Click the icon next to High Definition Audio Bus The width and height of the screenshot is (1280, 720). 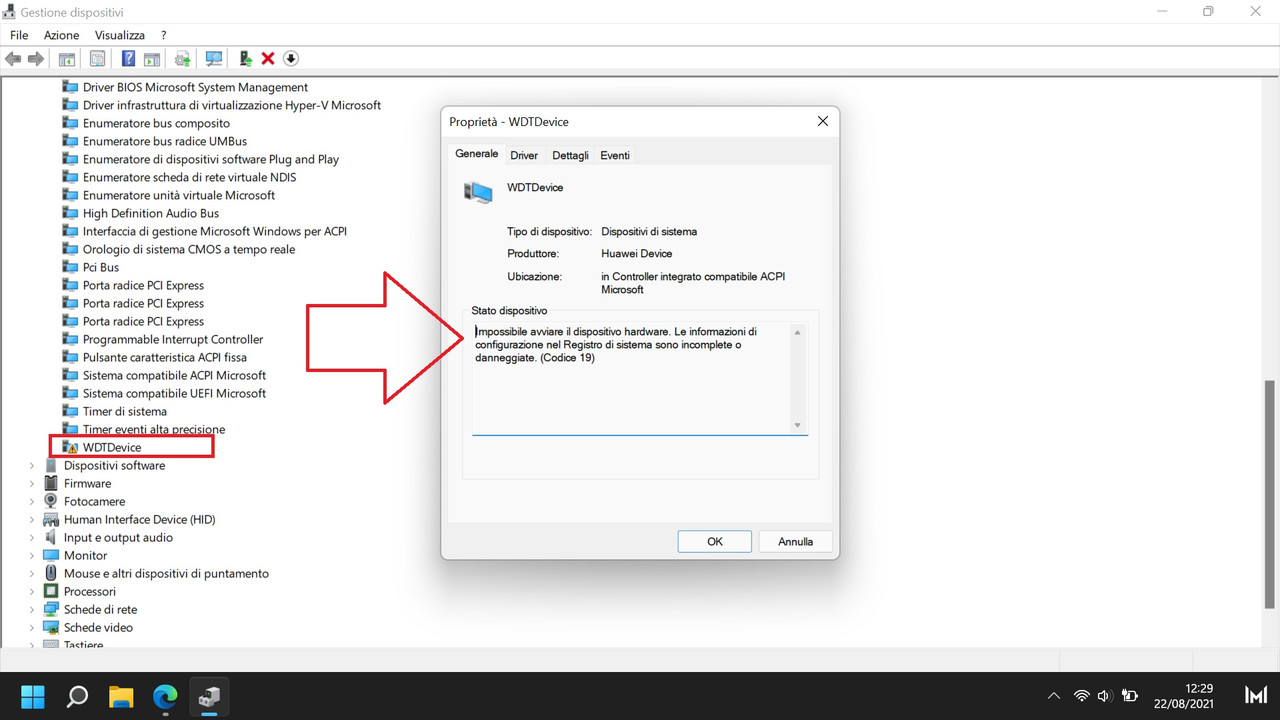[70, 213]
